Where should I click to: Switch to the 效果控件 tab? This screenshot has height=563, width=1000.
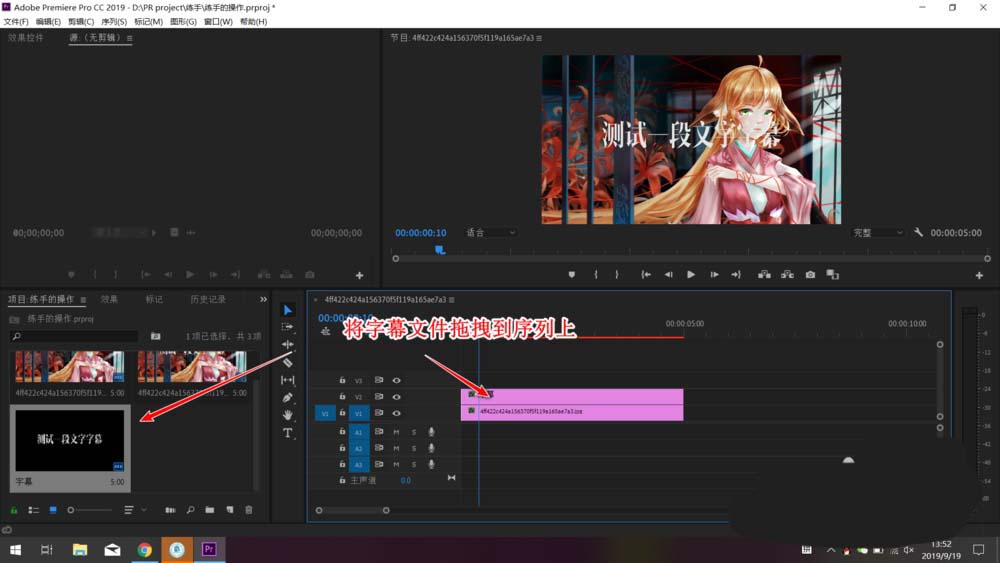tap(26, 38)
